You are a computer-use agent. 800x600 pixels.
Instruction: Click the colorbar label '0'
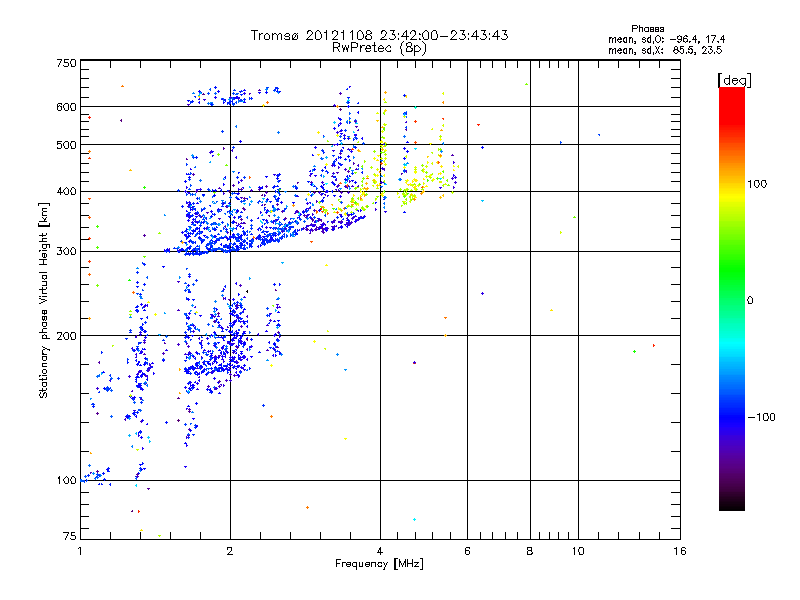pyautogui.click(x=750, y=301)
